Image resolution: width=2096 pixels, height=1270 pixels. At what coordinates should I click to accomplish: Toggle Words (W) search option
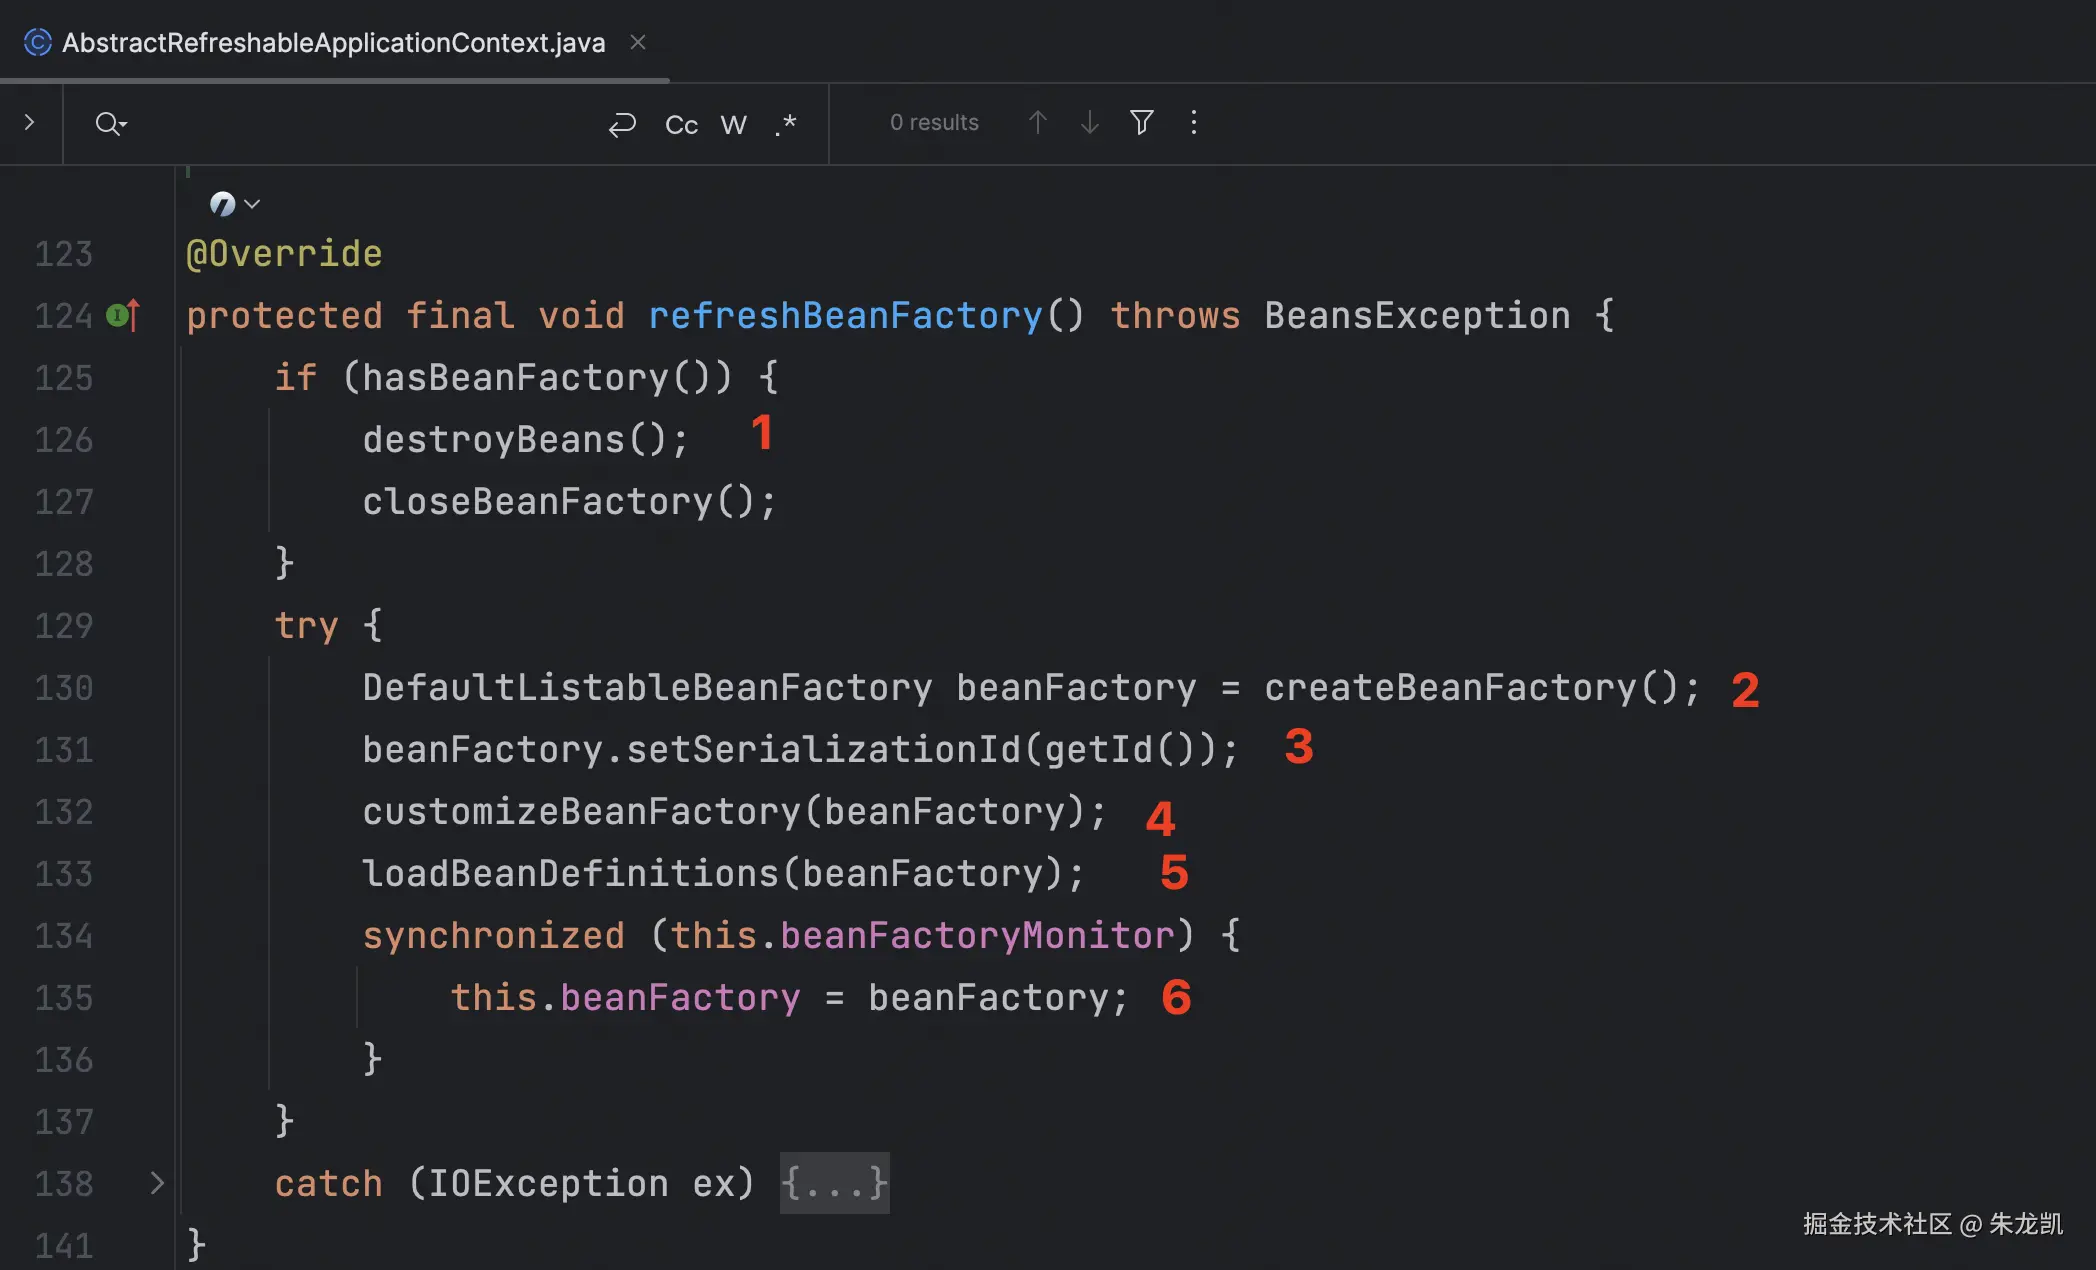pos(733,124)
